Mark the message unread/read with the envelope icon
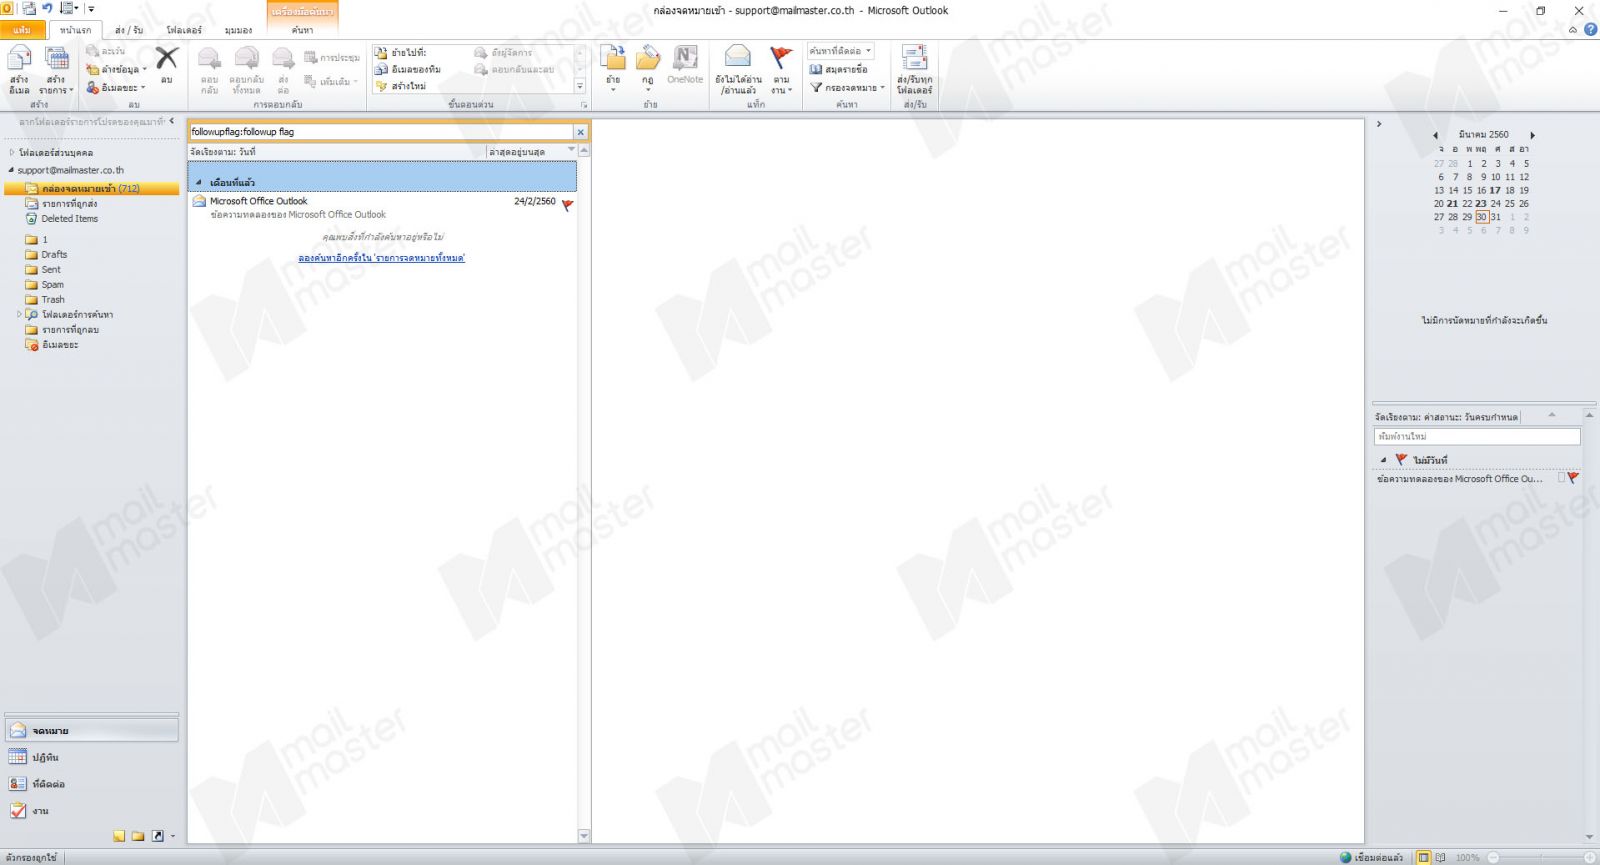1600x865 pixels. [738, 70]
